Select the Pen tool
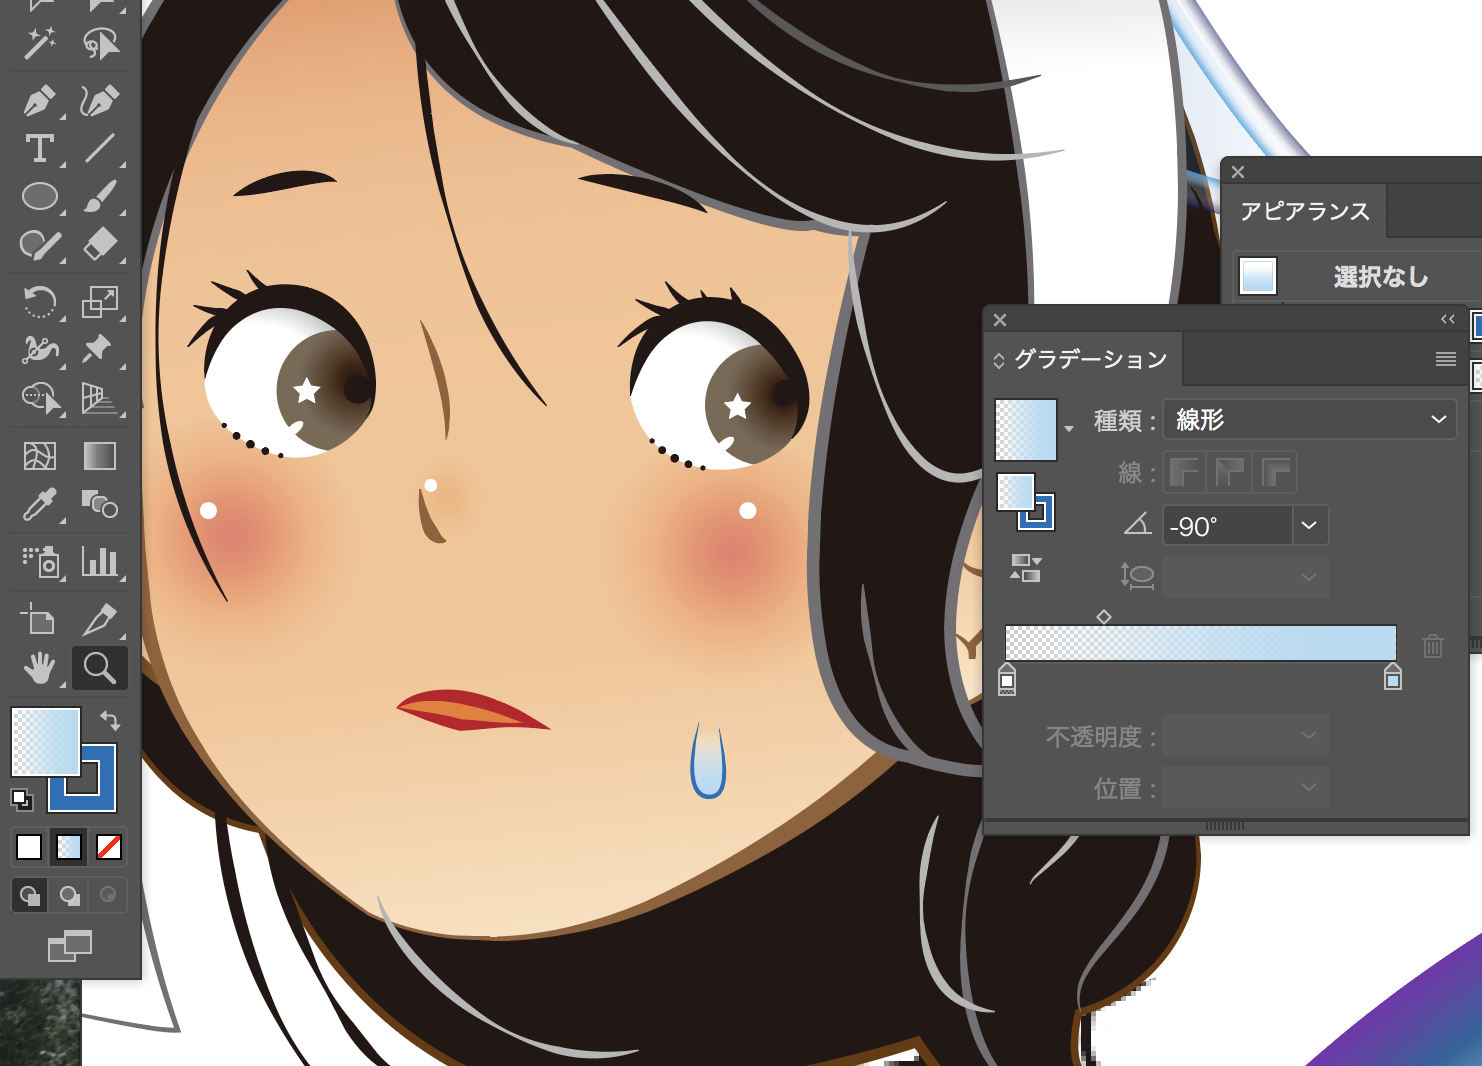The height and width of the screenshot is (1066, 1482). [40, 101]
